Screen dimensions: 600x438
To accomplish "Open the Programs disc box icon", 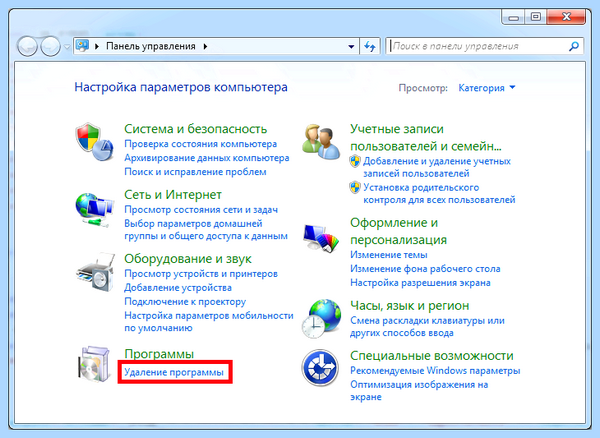I will point(94,364).
